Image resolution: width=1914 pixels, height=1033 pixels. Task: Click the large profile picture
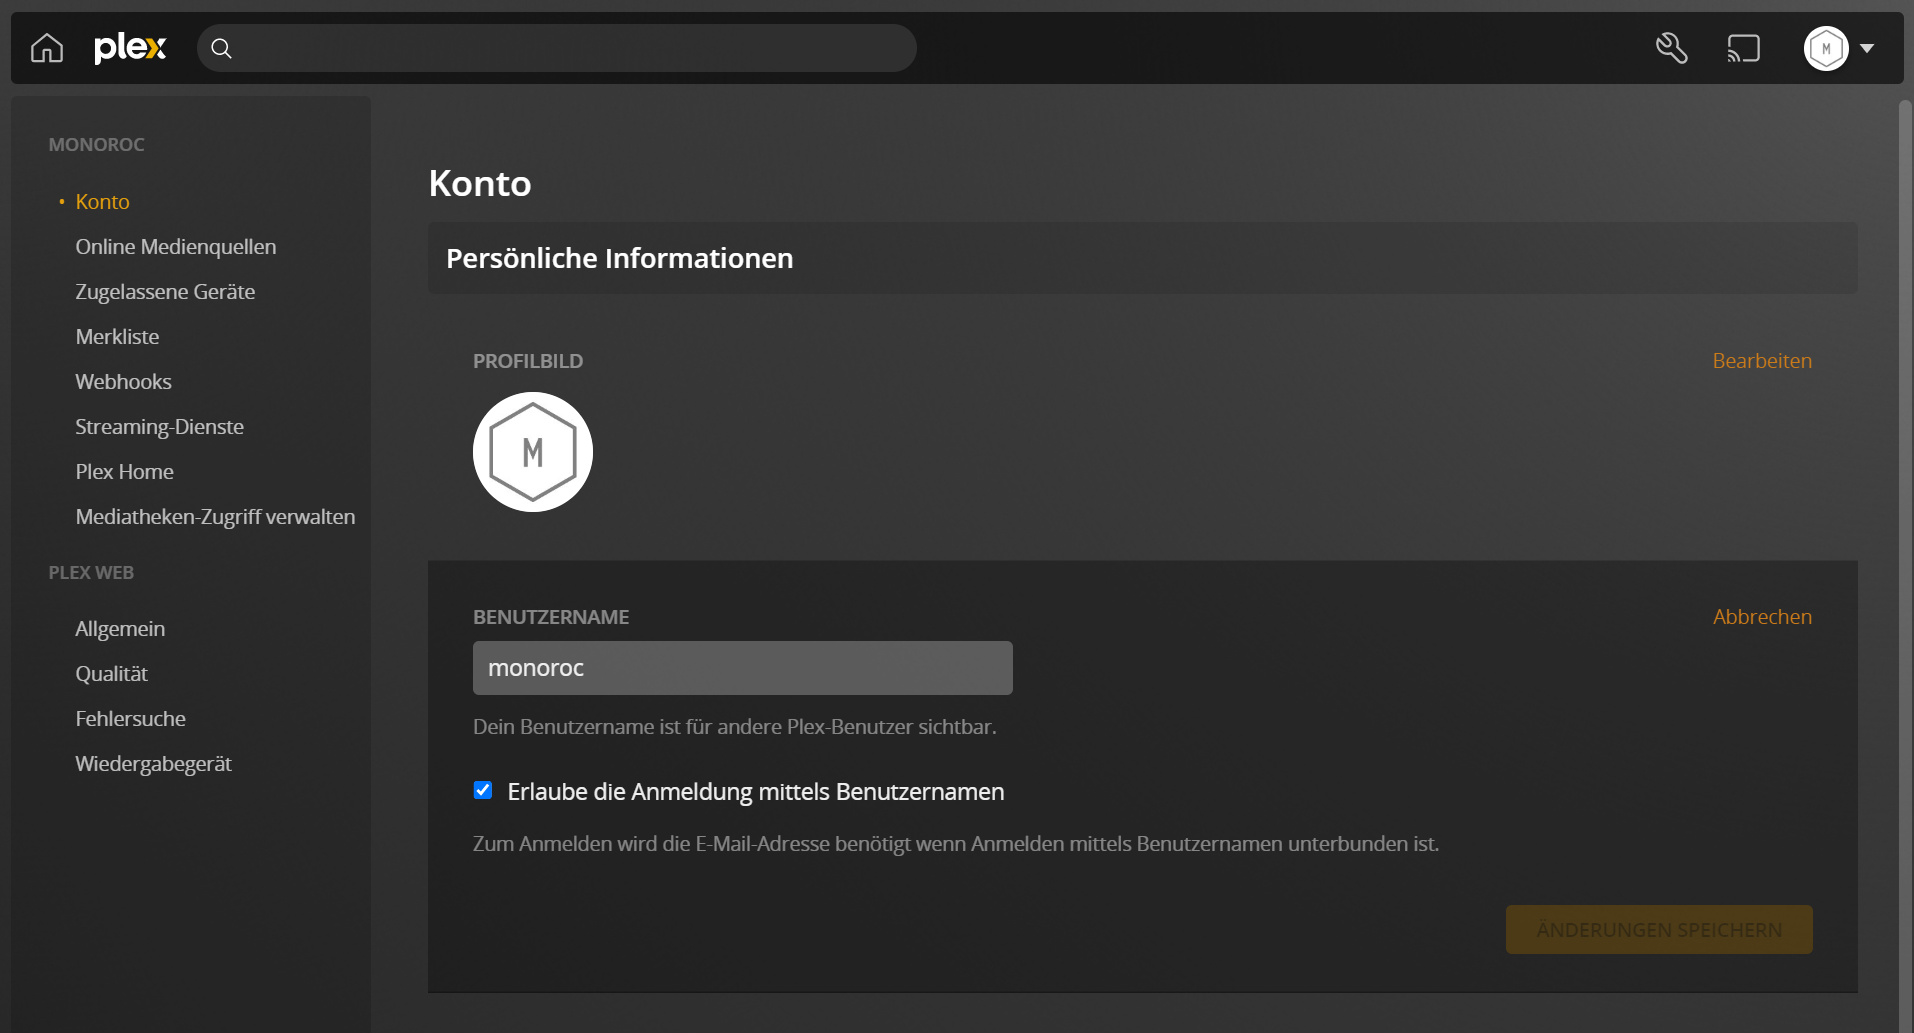coord(533,452)
